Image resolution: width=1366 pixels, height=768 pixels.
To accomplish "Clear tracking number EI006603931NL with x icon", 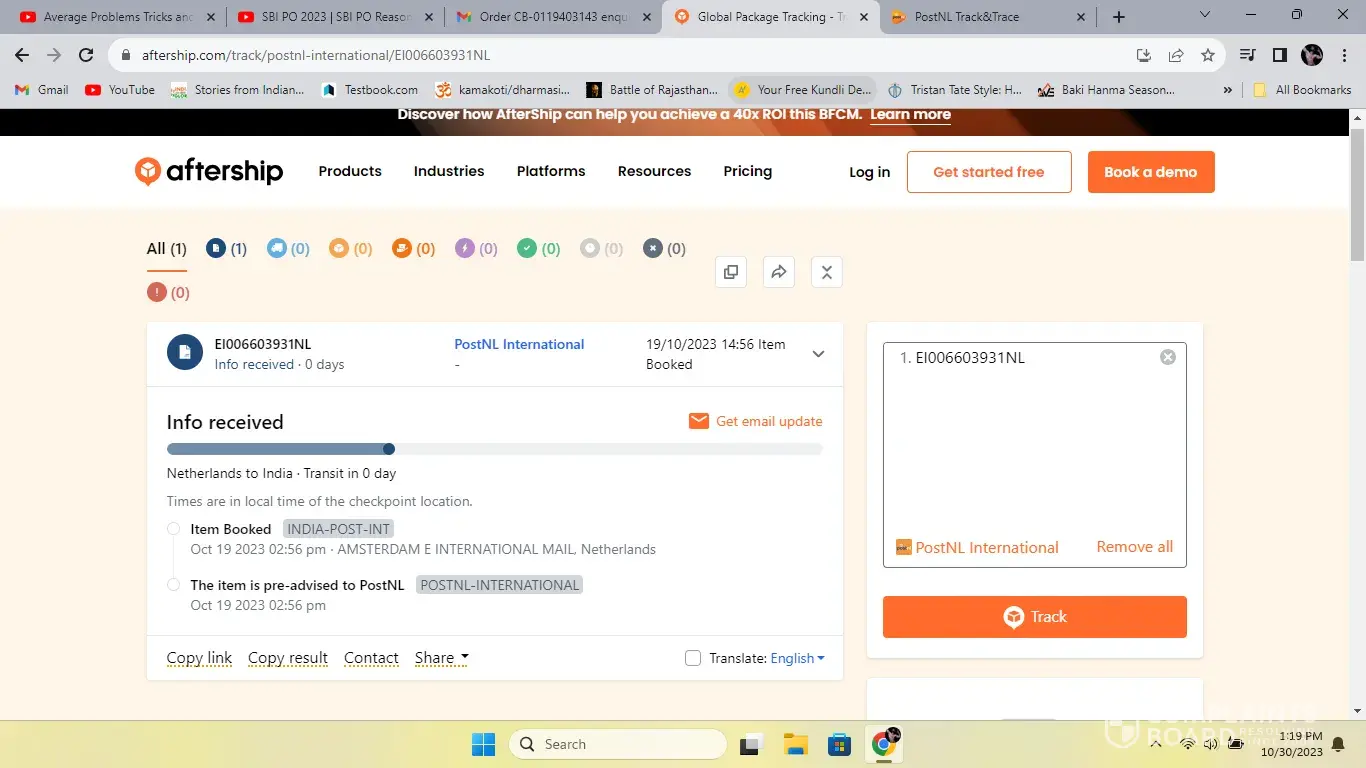I will pos(1167,358).
